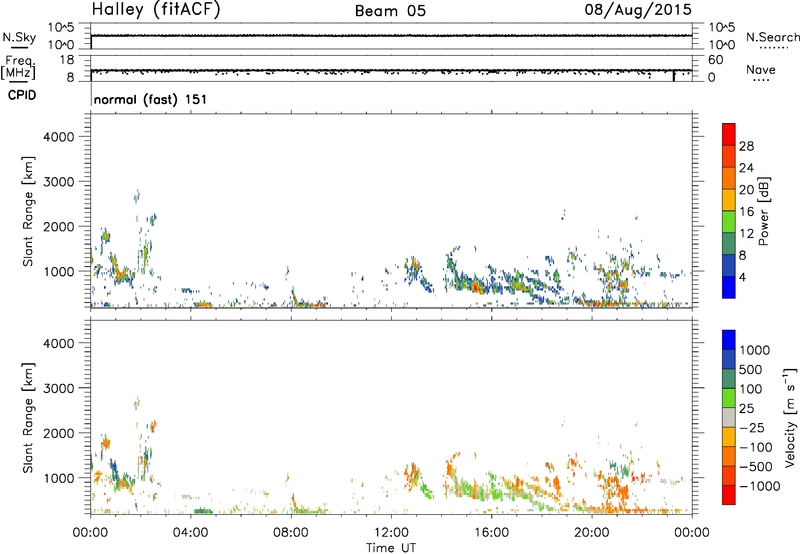Click the "N.Search" legend label
This screenshot has height=554, width=800.
772,37
